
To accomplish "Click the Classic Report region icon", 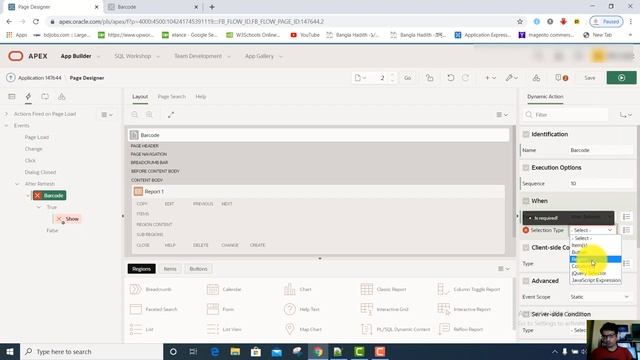I will point(367,289).
